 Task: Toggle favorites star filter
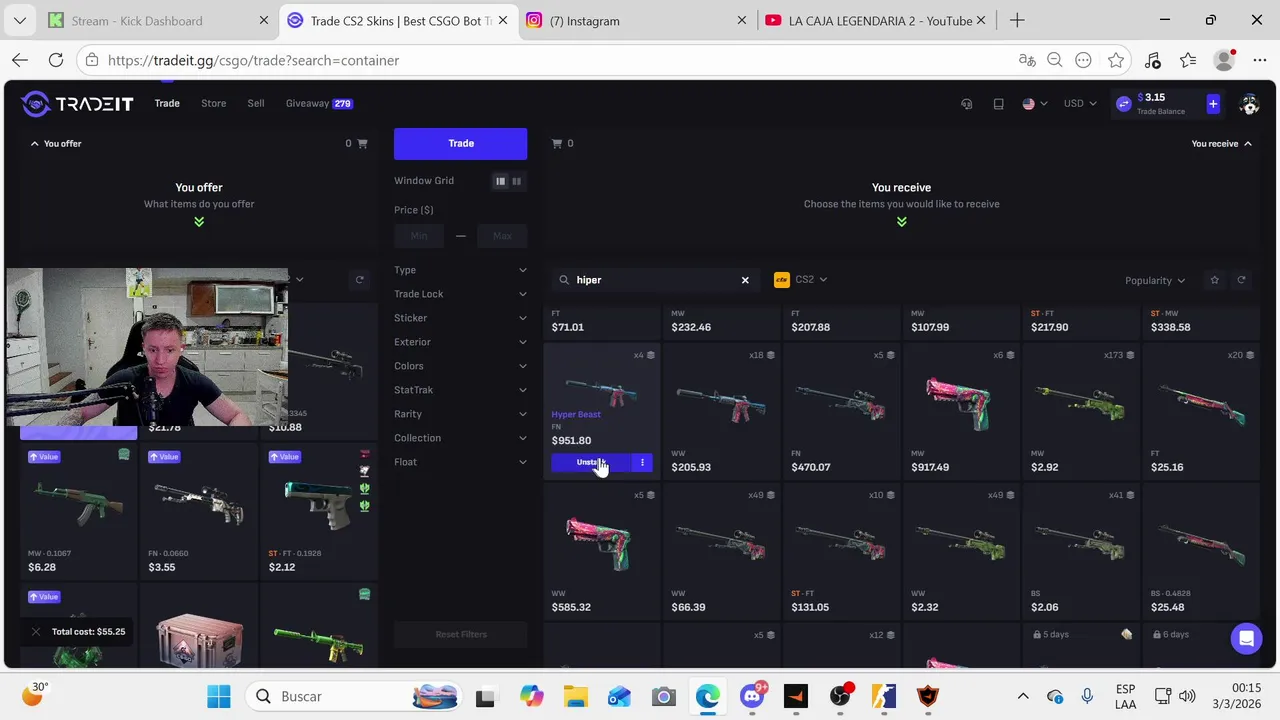tap(1214, 280)
